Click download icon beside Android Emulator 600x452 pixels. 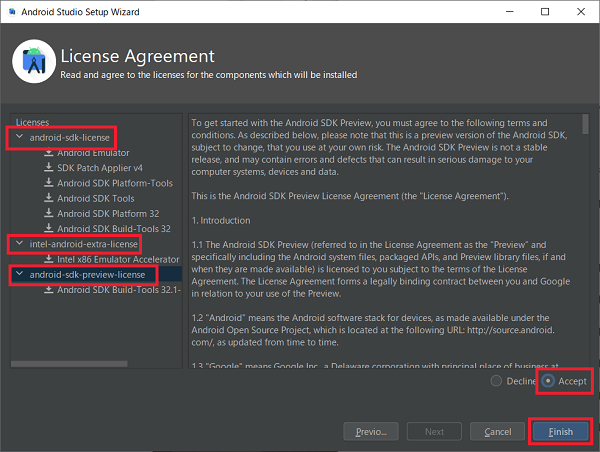pos(49,152)
